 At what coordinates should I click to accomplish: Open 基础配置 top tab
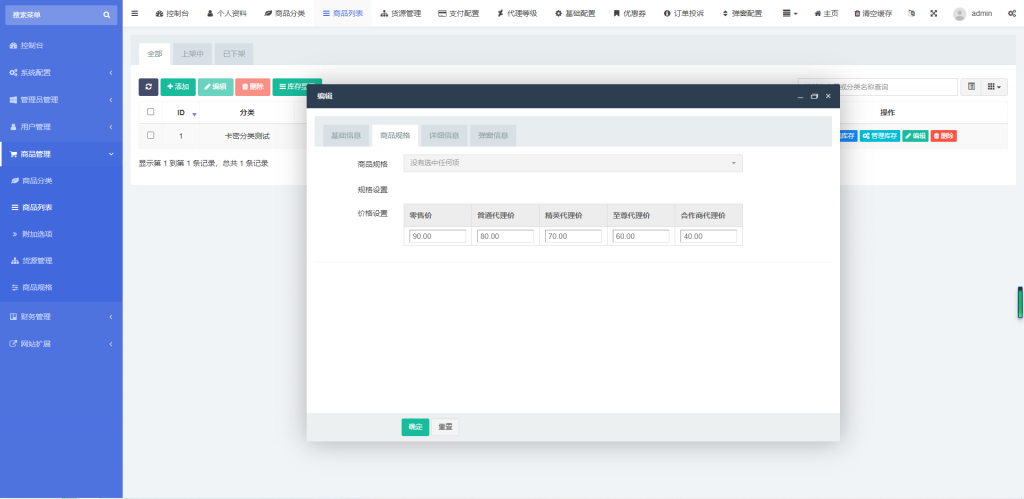coord(575,13)
